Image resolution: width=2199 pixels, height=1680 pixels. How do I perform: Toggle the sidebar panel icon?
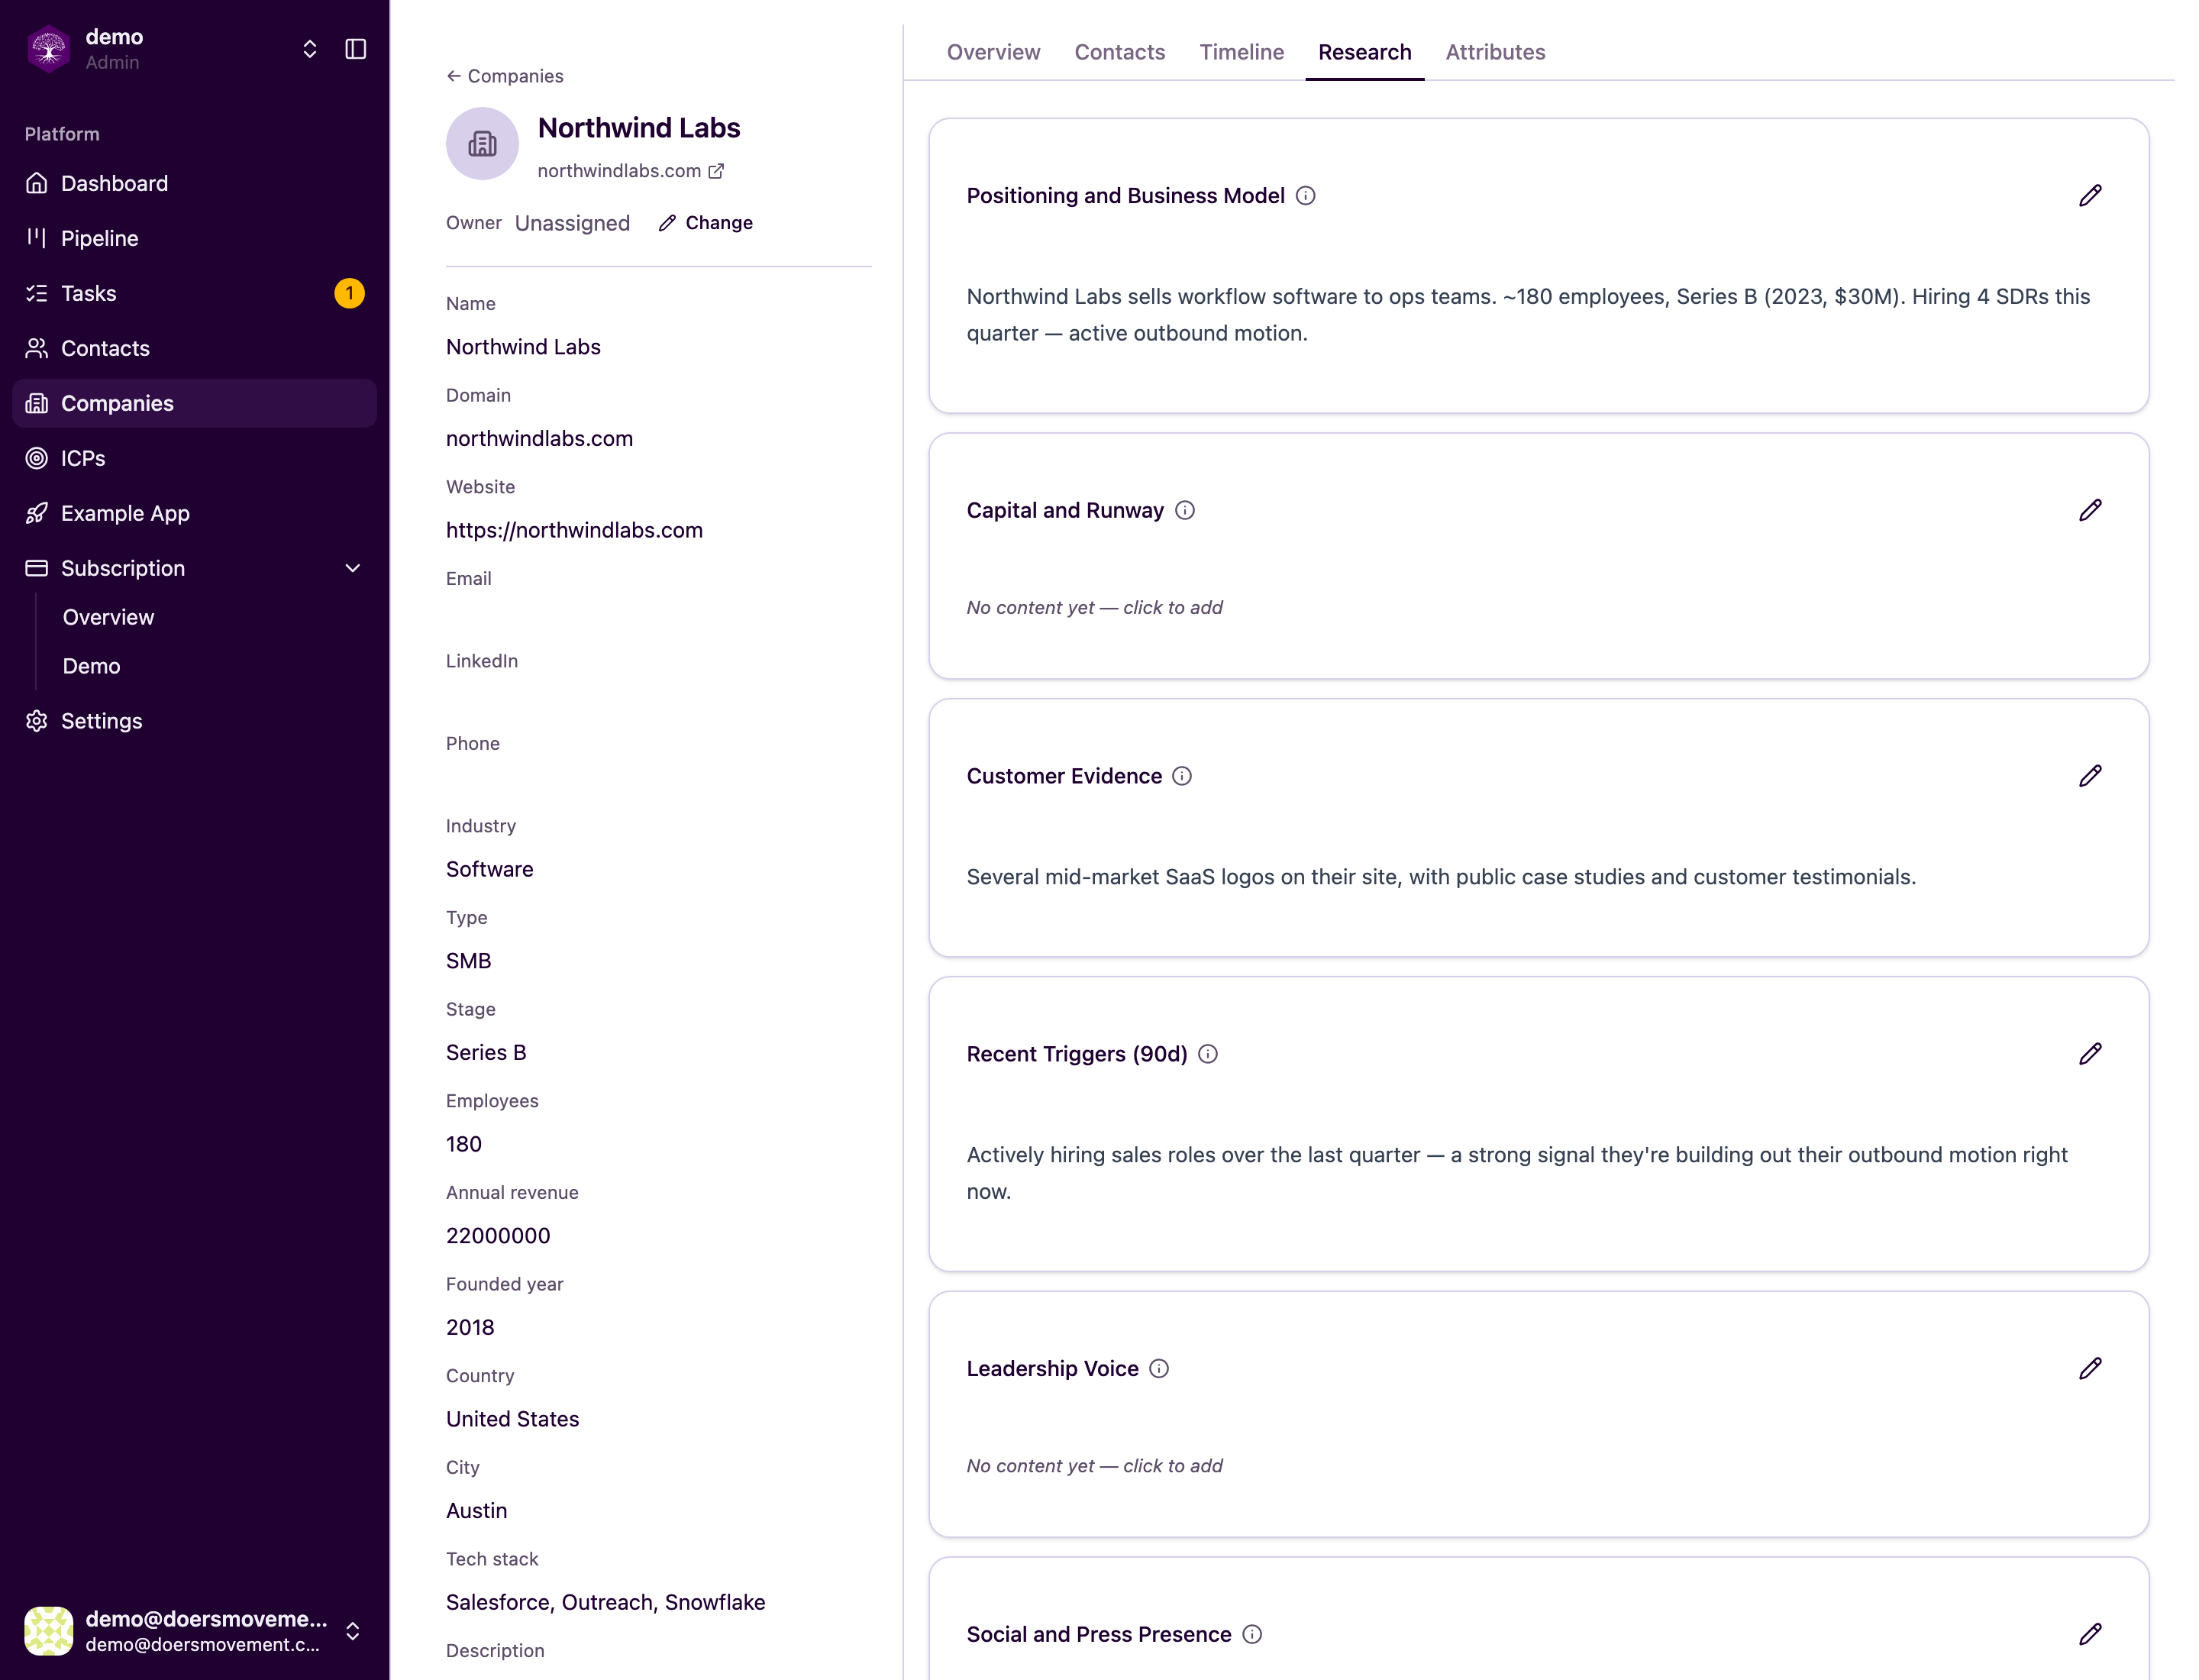[x=355, y=49]
